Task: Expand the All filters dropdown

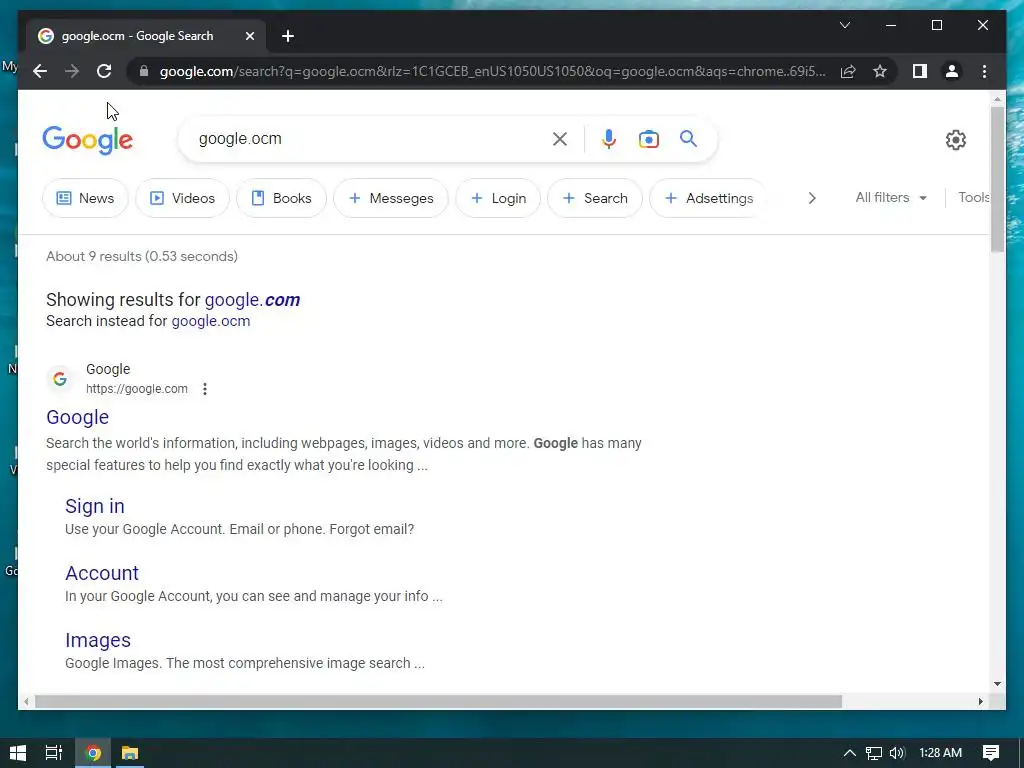Action: [891, 197]
